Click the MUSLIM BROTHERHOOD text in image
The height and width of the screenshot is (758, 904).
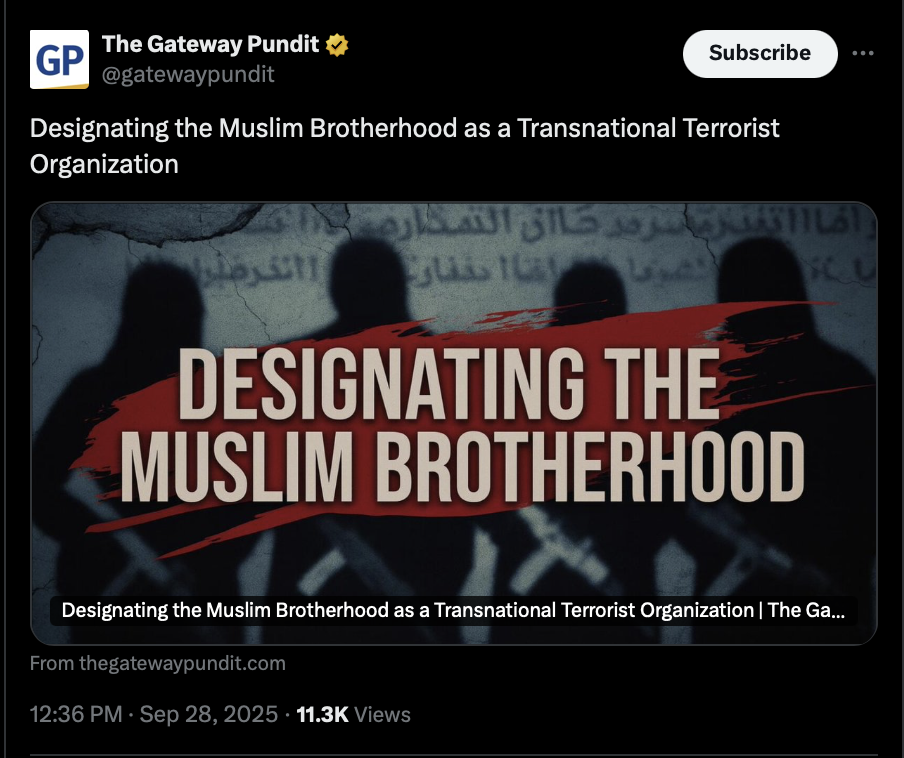click(x=462, y=467)
